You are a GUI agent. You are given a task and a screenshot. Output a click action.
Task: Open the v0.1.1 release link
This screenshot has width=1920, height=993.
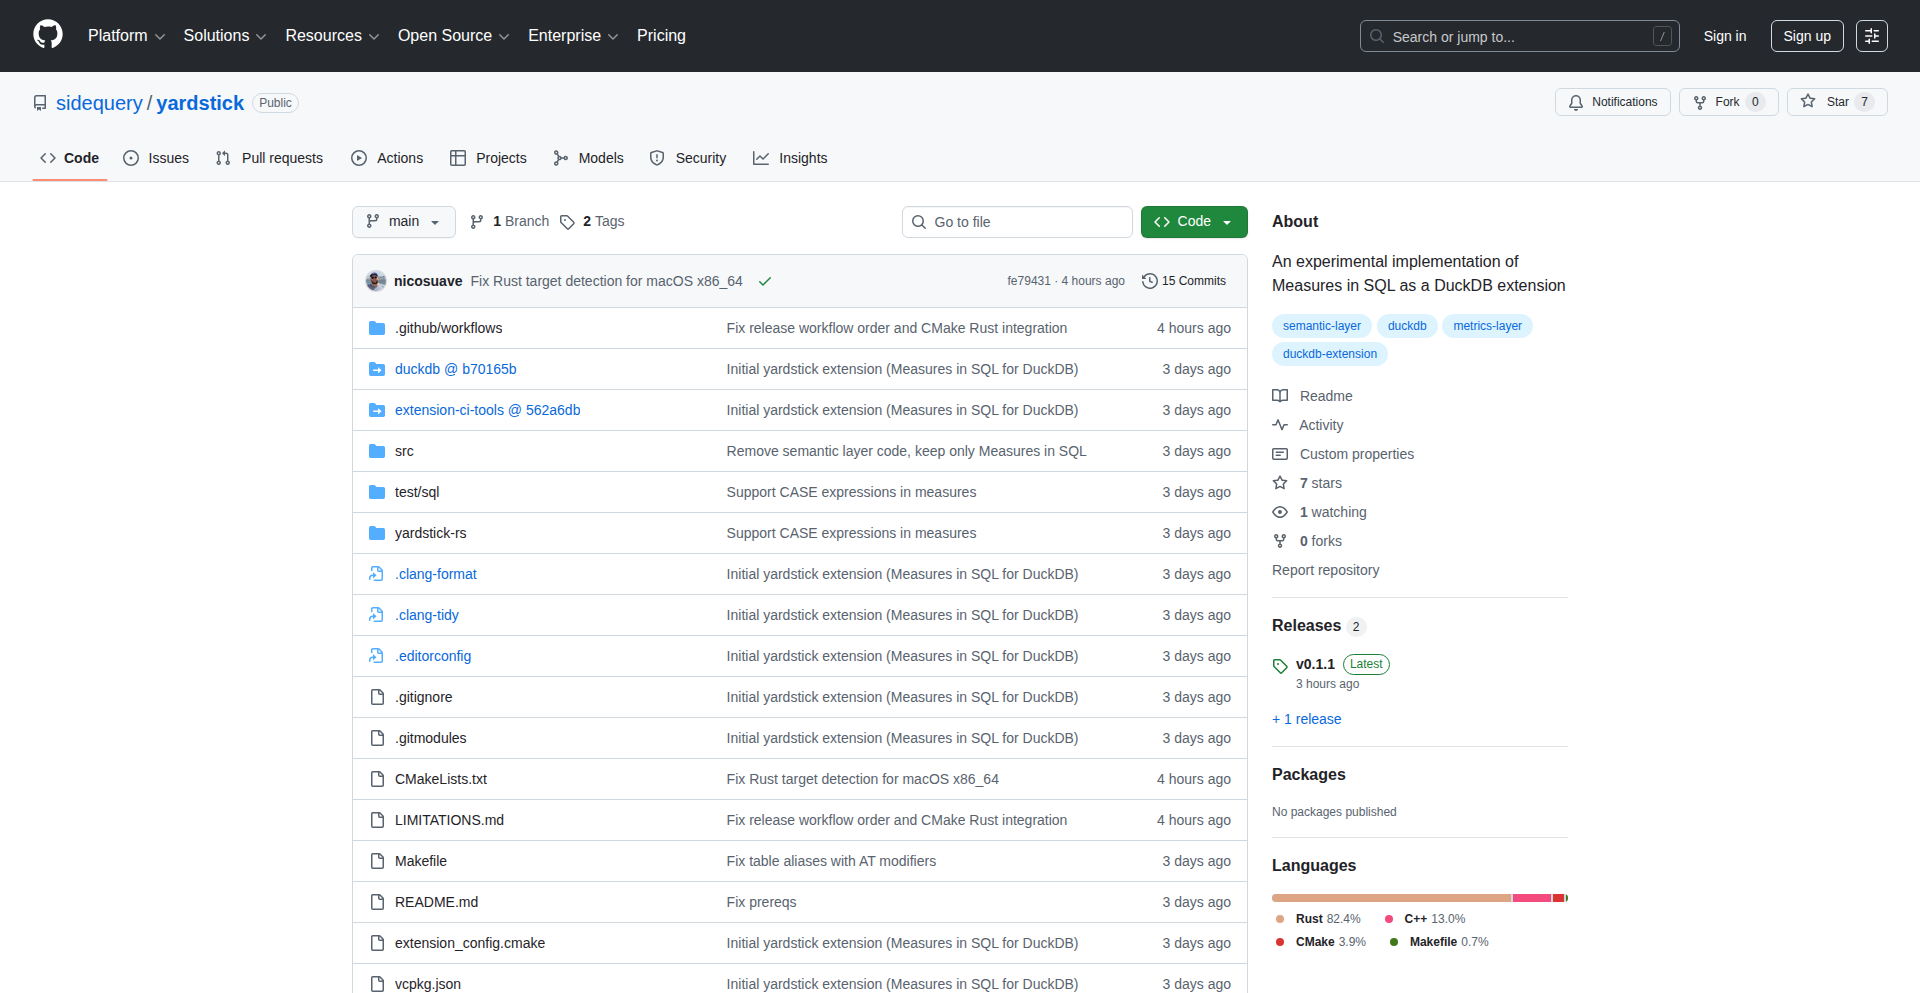click(x=1313, y=664)
